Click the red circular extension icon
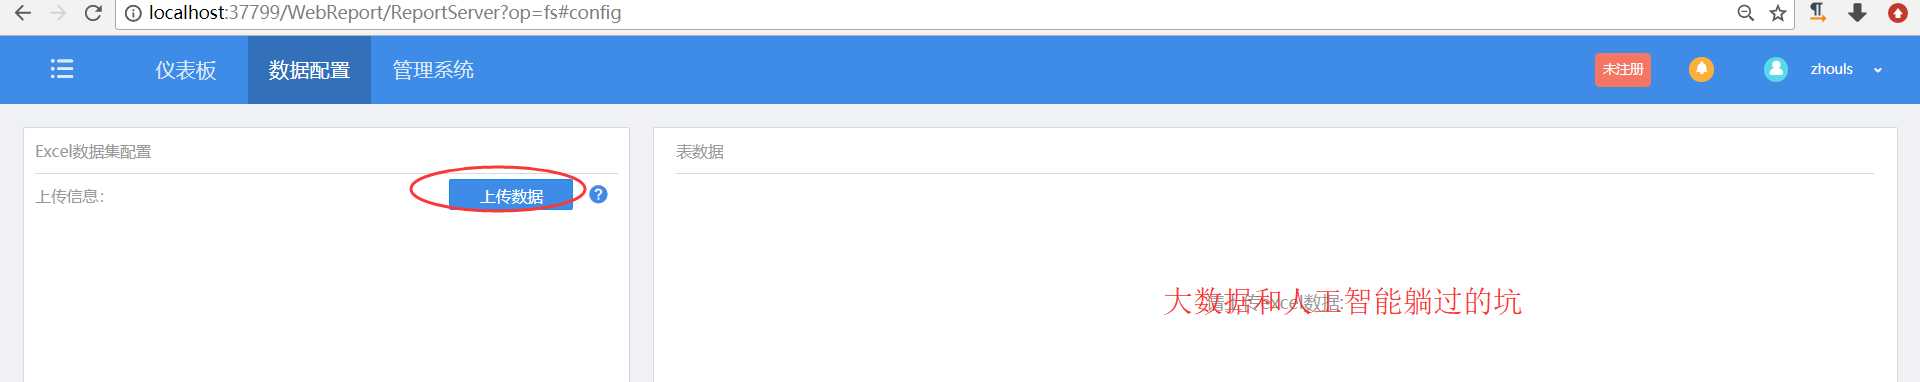Screen dimensions: 1920x382 1897,13
